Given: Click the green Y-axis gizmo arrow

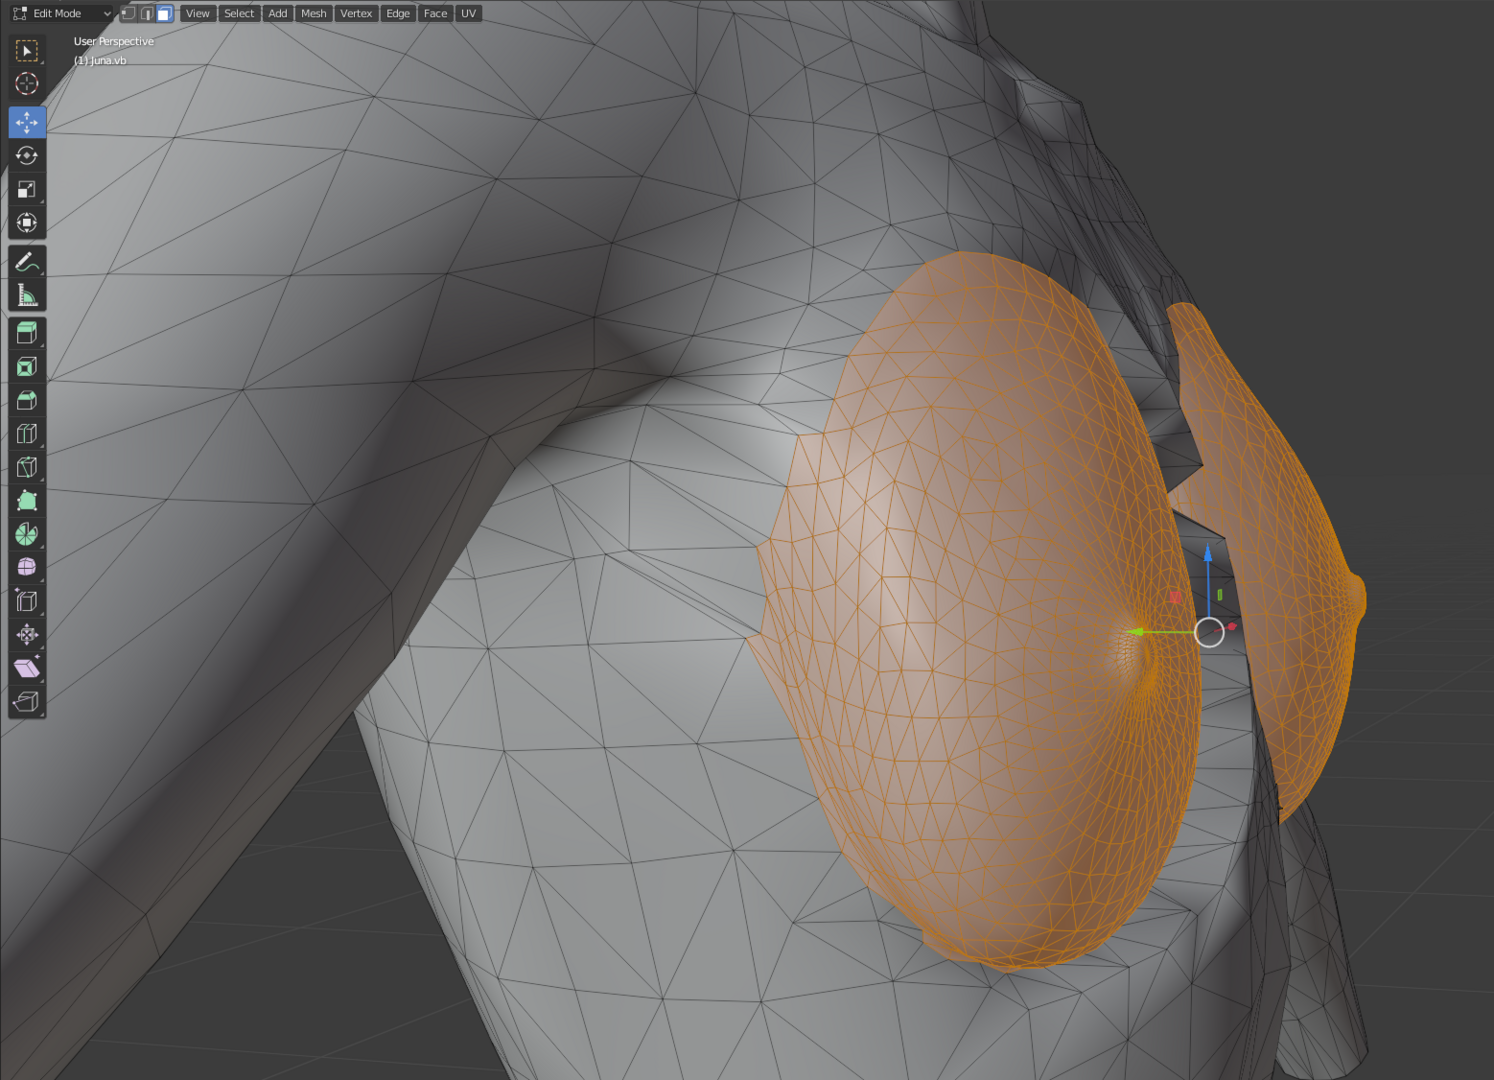Looking at the screenshot, I should (1136, 632).
